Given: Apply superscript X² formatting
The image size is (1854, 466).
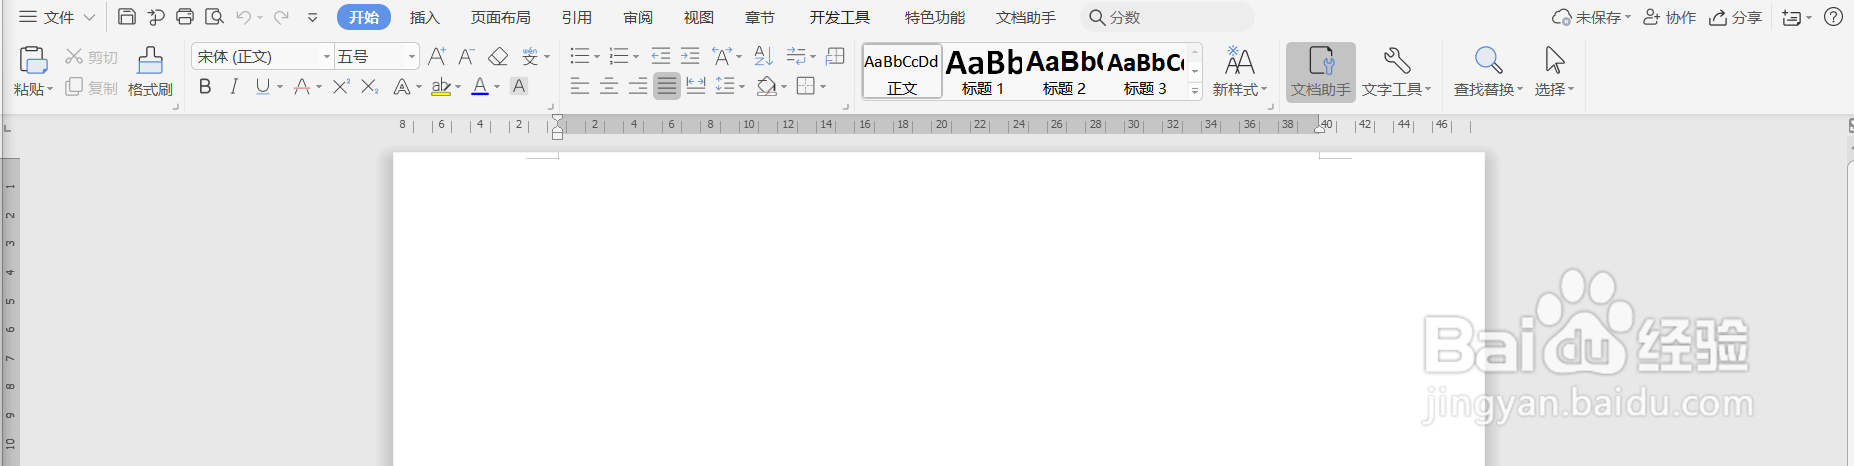Looking at the screenshot, I should coord(341,87).
